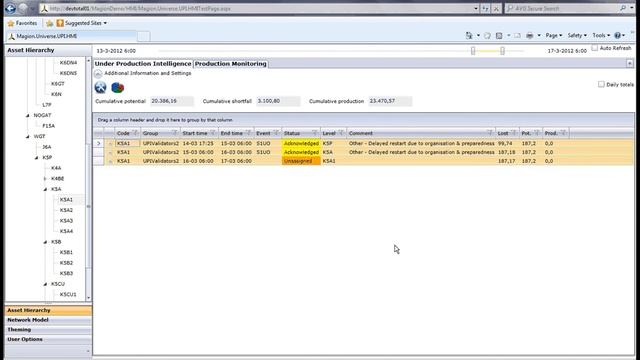Expand the K4BE tree node
The image size is (640, 360).
point(45,179)
